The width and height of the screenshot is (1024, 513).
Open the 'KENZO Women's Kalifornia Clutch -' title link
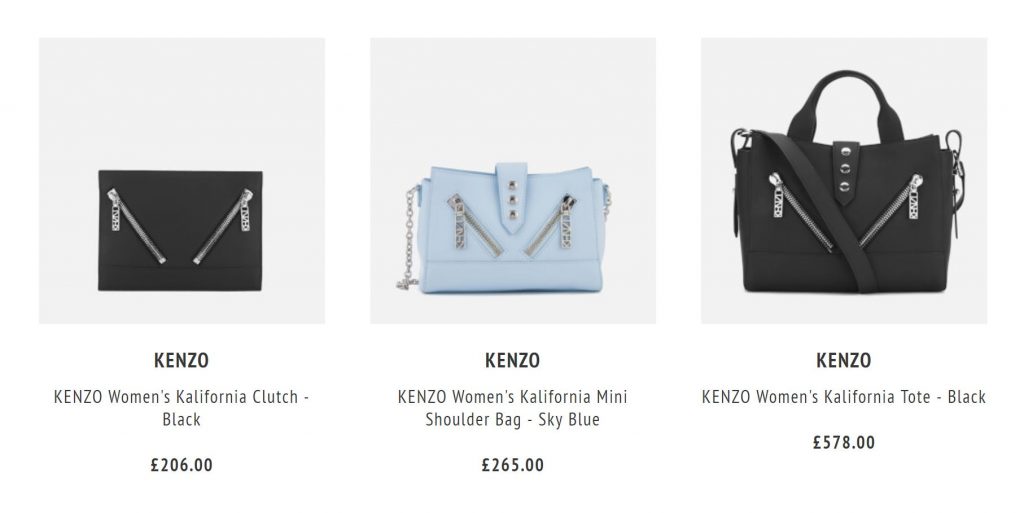[x=182, y=397]
